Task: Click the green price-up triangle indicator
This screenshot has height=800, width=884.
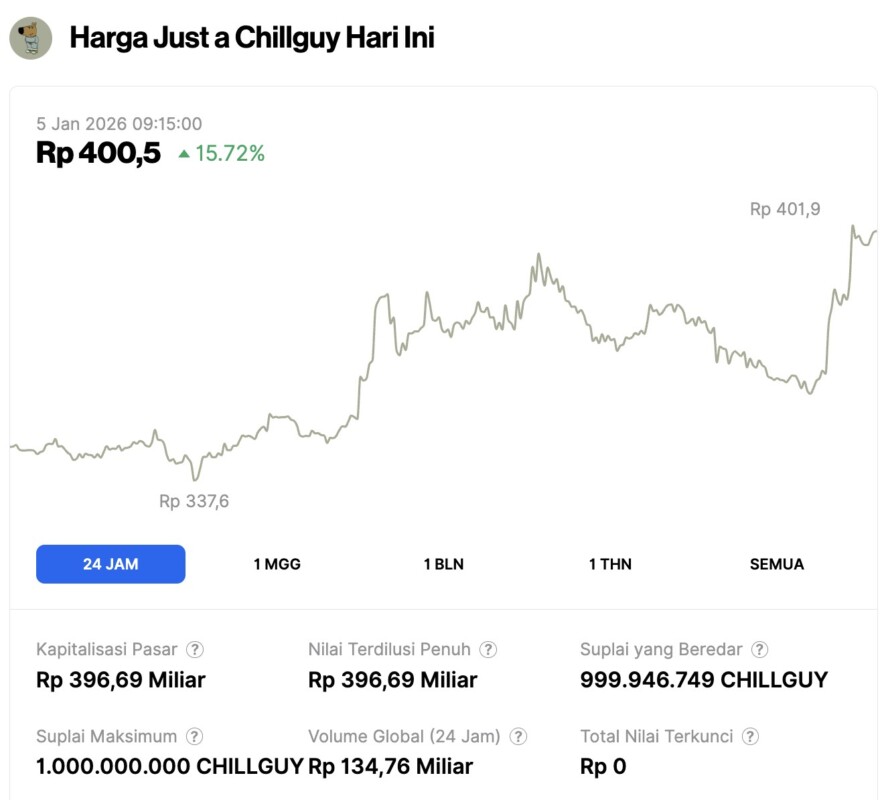Action: 184,154
